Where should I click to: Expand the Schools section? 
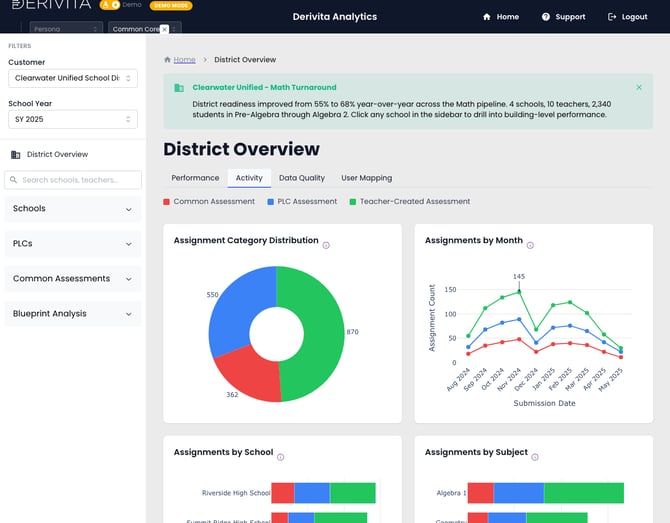pos(73,209)
